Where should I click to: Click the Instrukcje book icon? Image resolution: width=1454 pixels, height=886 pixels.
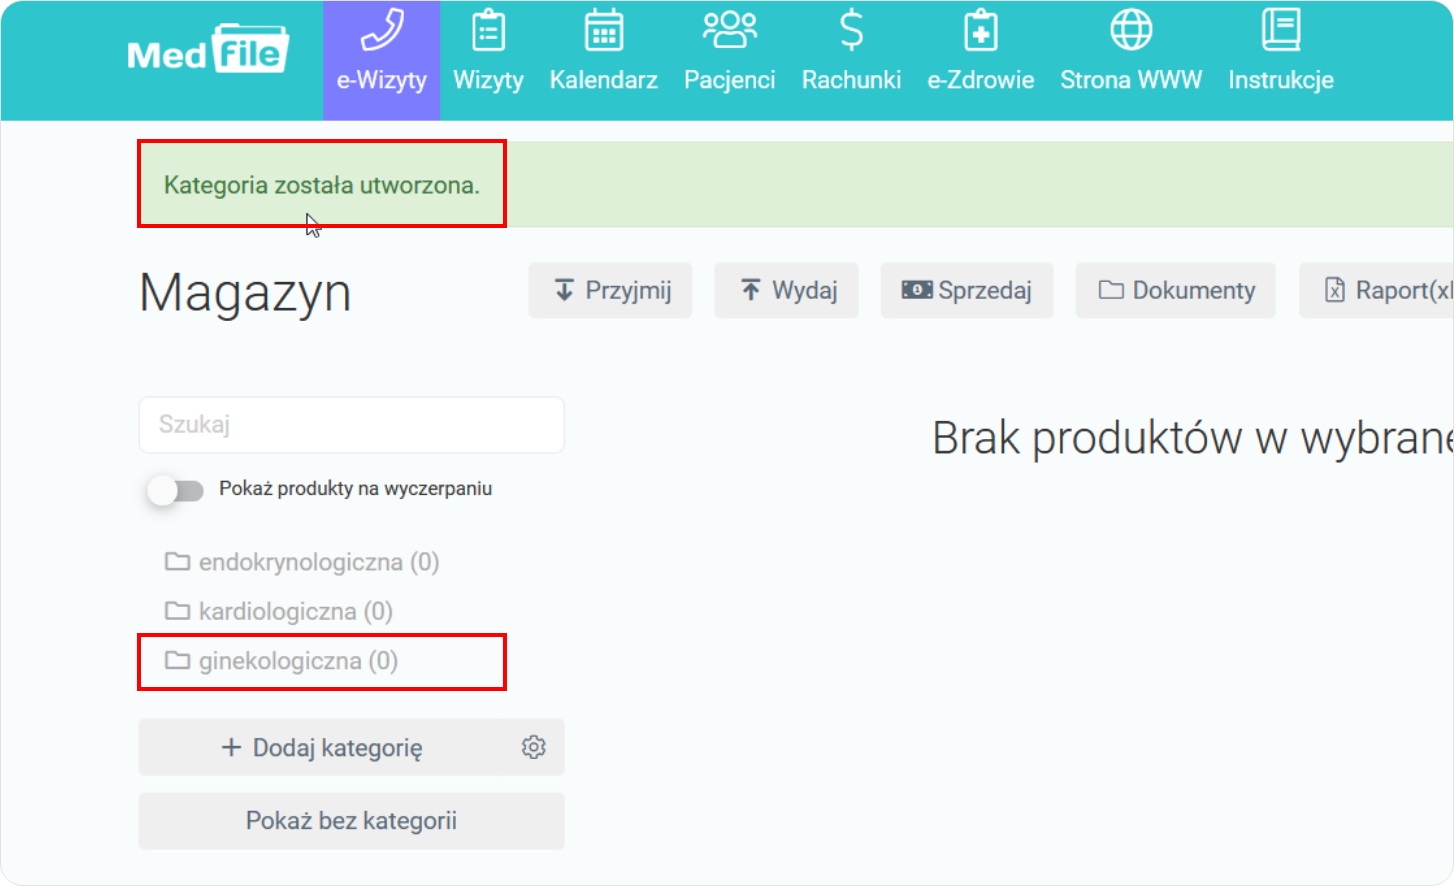[x=1281, y=30]
